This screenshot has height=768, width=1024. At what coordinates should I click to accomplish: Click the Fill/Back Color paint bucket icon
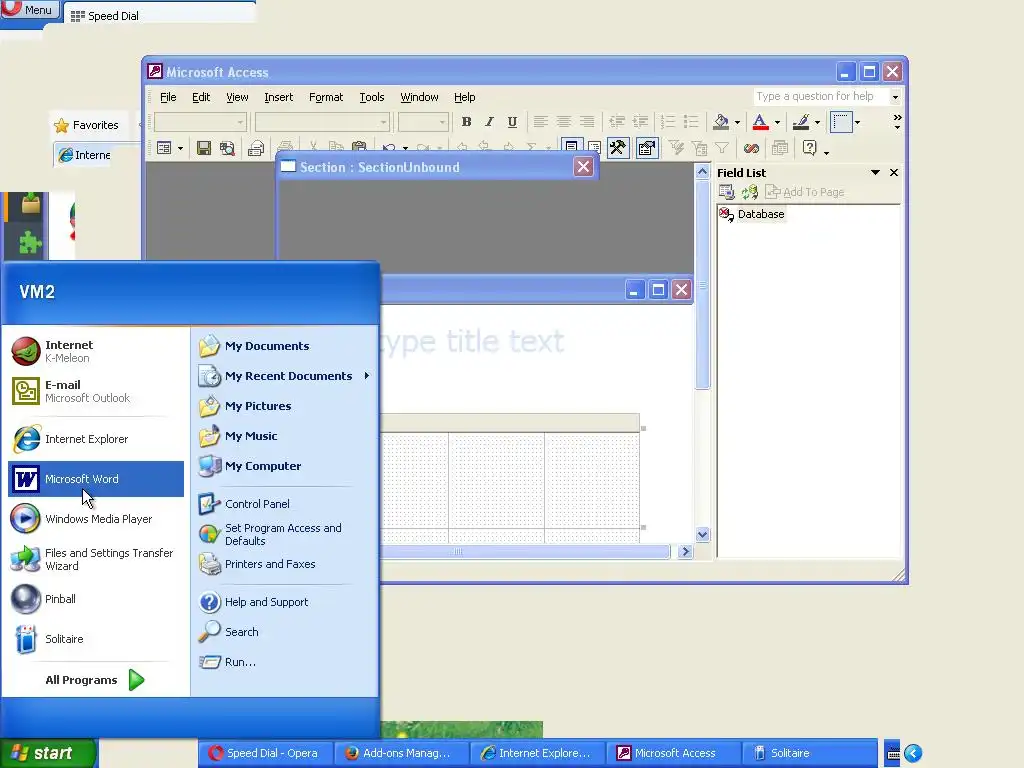(721, 122)
